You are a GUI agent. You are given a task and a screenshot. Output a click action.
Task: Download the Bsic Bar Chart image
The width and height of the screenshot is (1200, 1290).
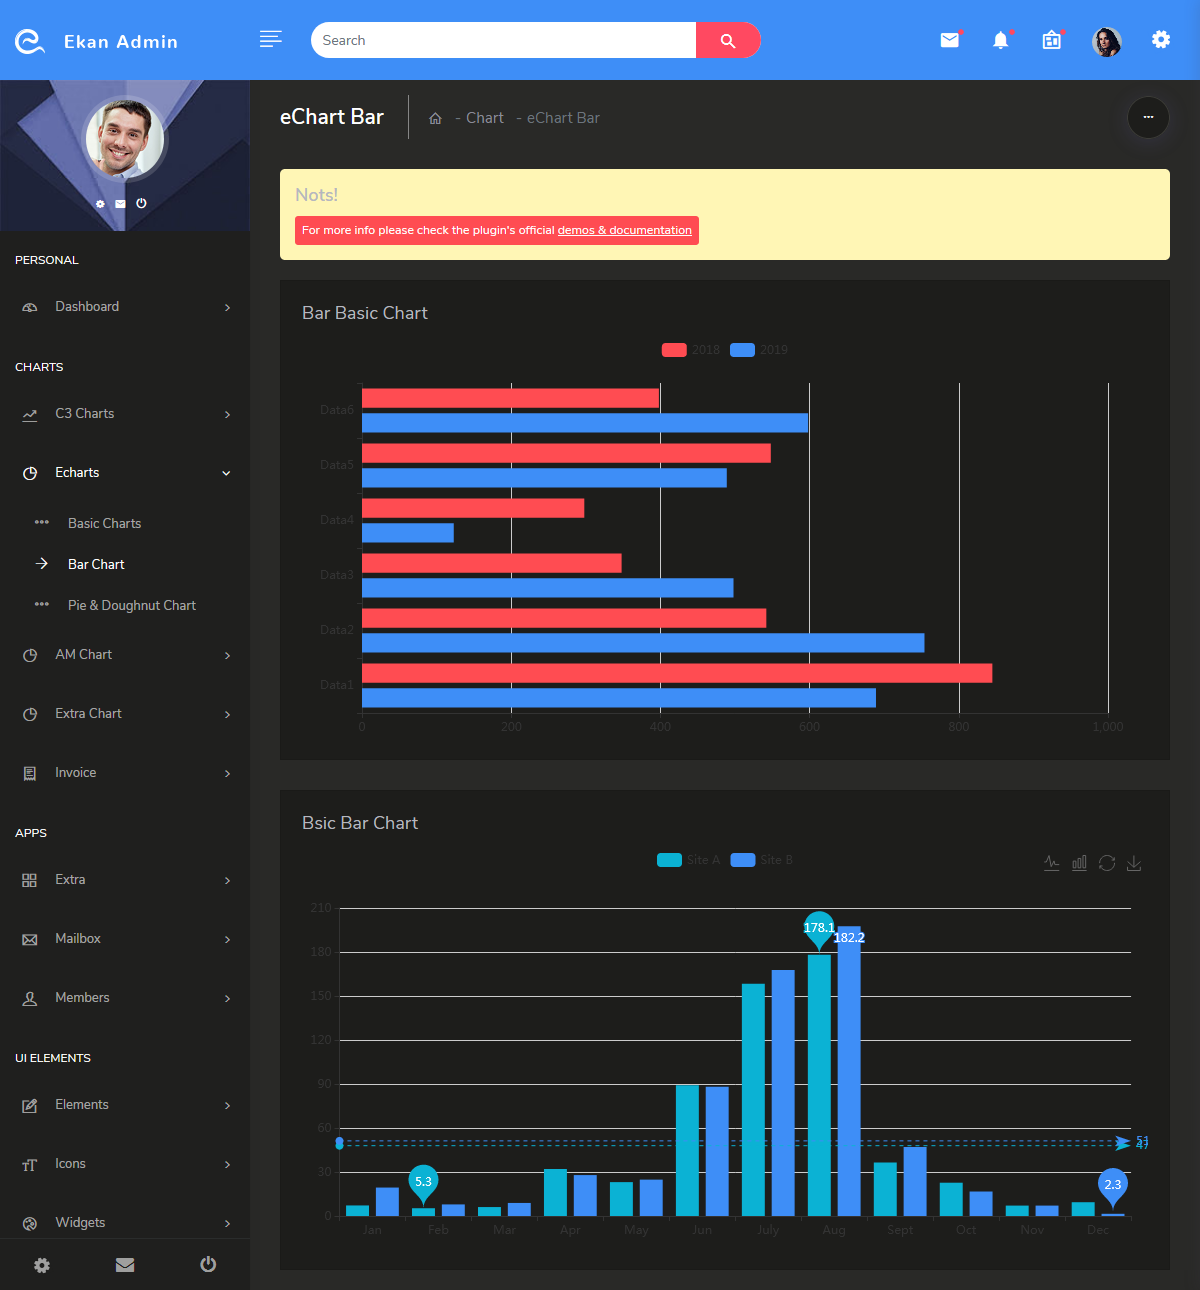1134,862
